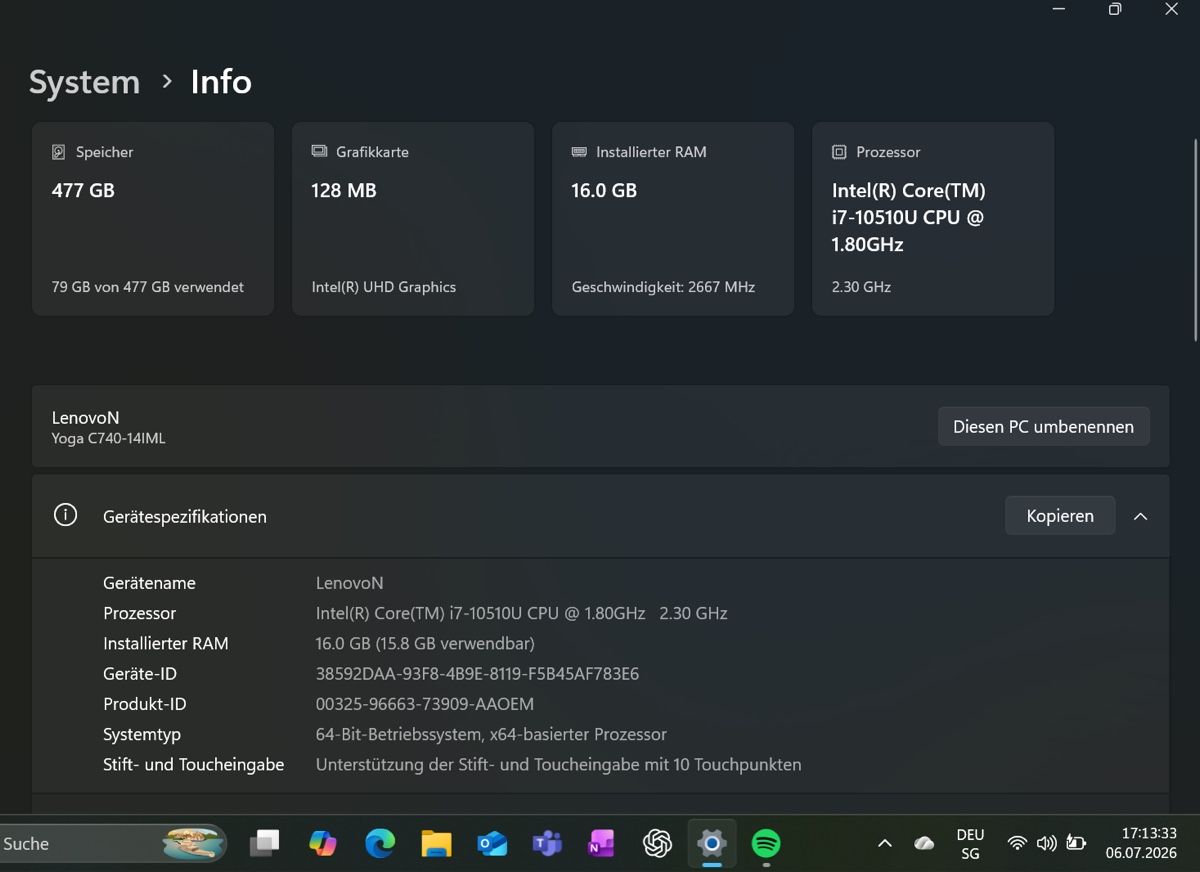Select the Produkt-ID value 00325-96663-73909-AAOEM
1200x872 pixels.
(x=425, y=704)
